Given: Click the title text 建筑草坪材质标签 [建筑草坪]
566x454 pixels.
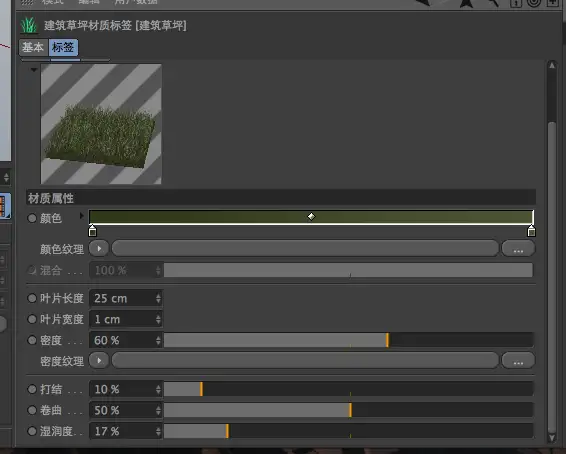Looking at the screenshot, I should (115, 26).
